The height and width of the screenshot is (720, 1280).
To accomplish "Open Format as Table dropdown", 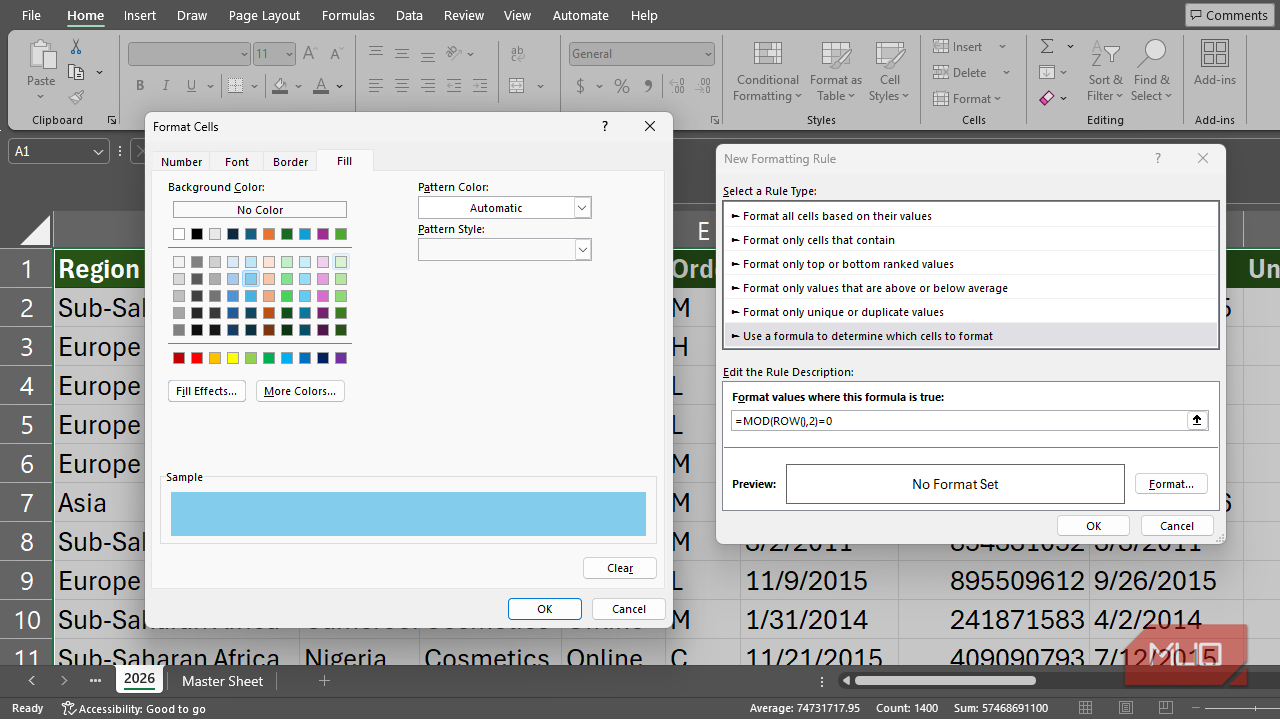I will pyautogui.click(x=836, y=72).
